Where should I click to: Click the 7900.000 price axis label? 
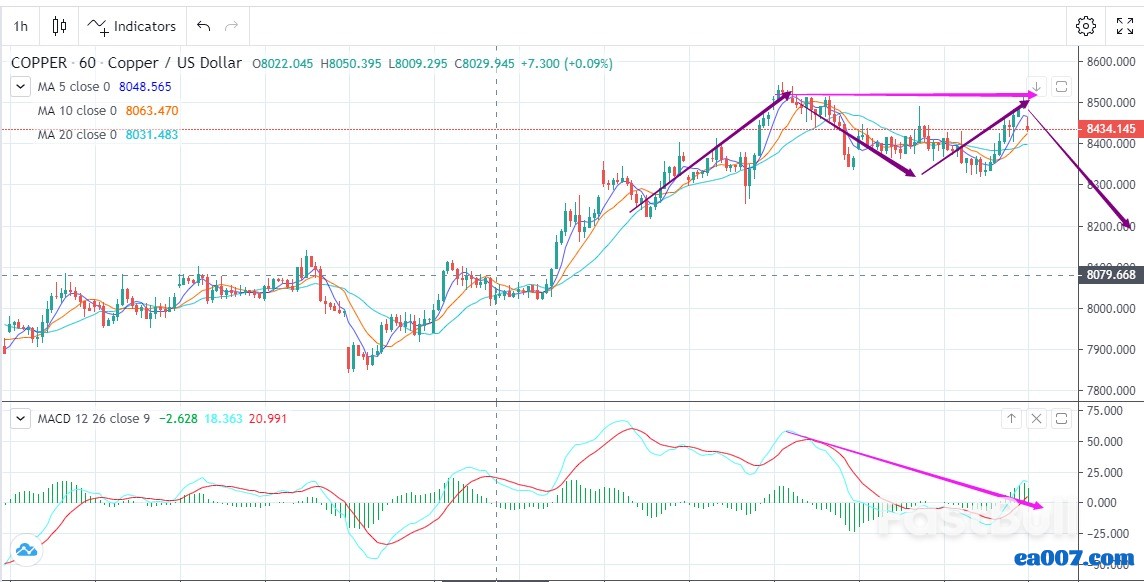(x=1111, y=349)
